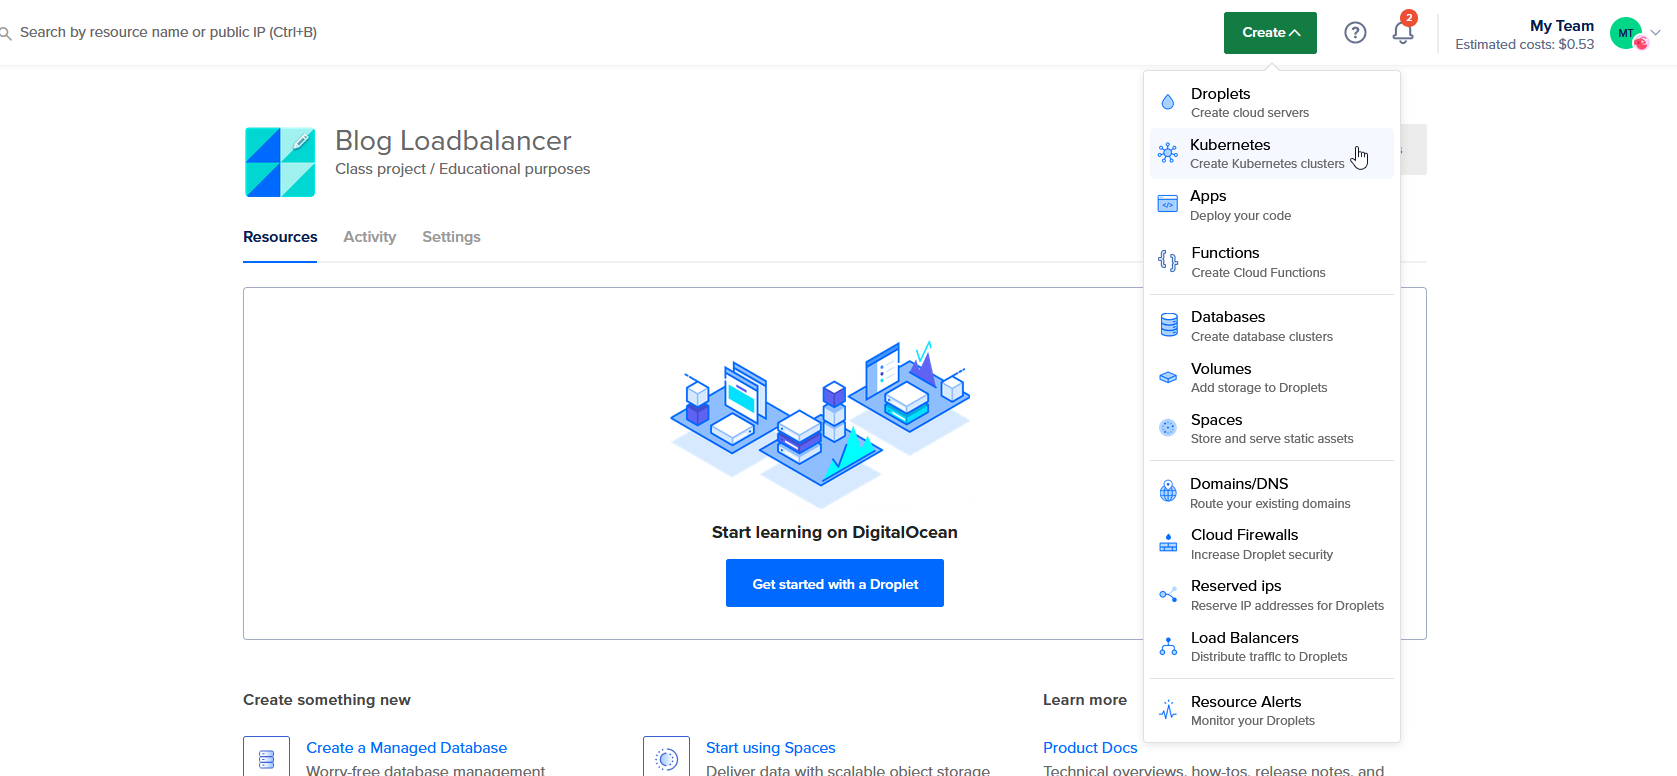
Task: Select Resource Alerts menu entry
Action: (x=1272, y=710)
